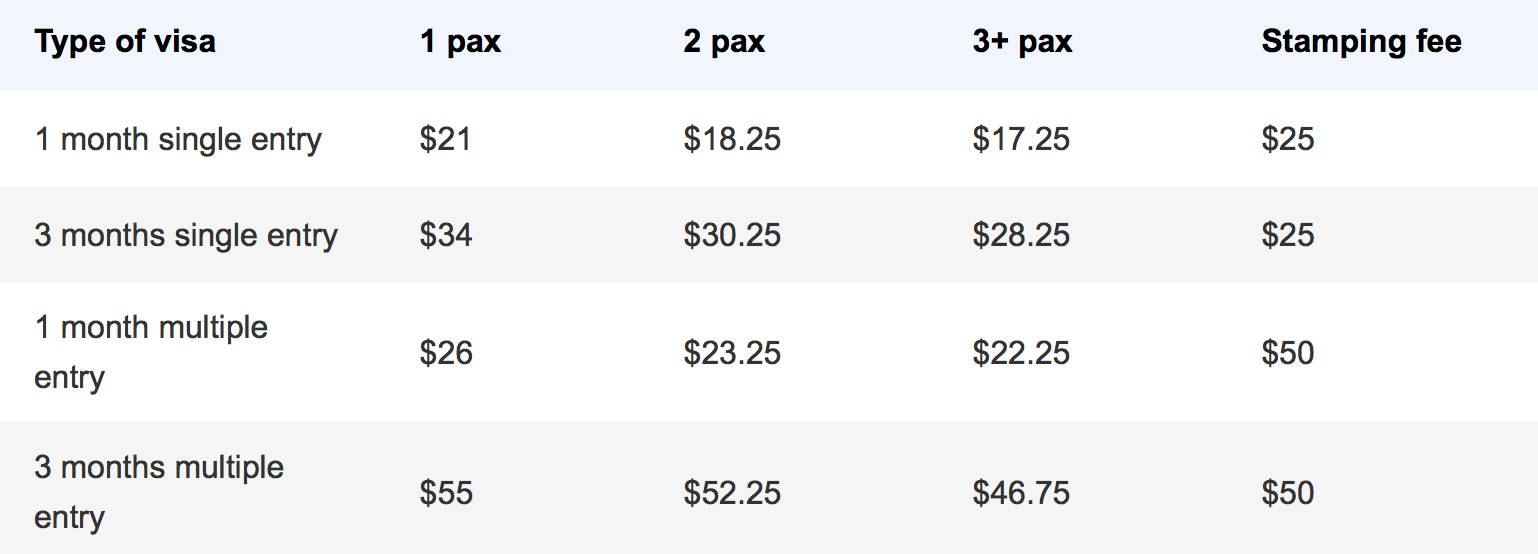Click the $17.25 price cell
The height and width of the screenshot is (554, 1538).
pos(1021,138)
